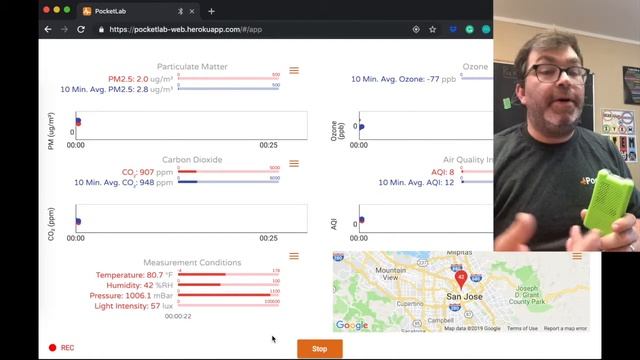The height and width of the screenshot is (360, 640).
Task: Open the Measurement Conditions hamburger menu
Action: coord(294,256)
